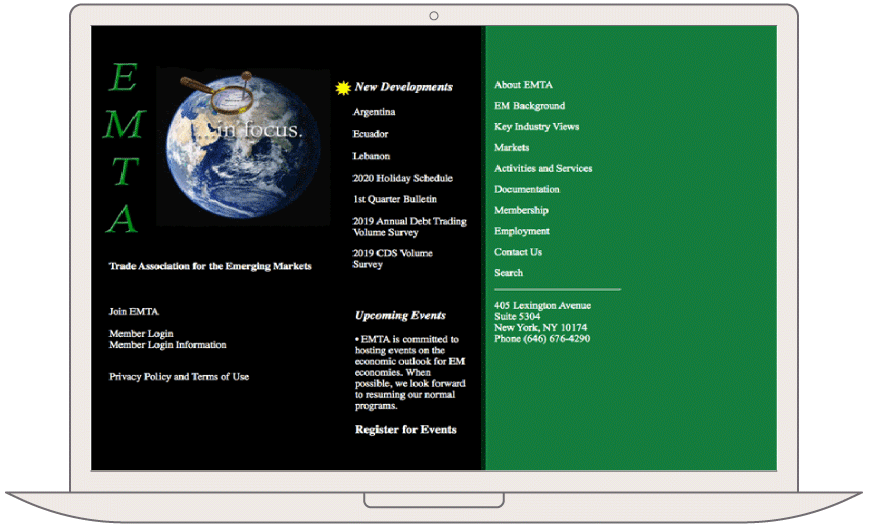Click the 'New York, NY 10174' line

pos(540,328)
